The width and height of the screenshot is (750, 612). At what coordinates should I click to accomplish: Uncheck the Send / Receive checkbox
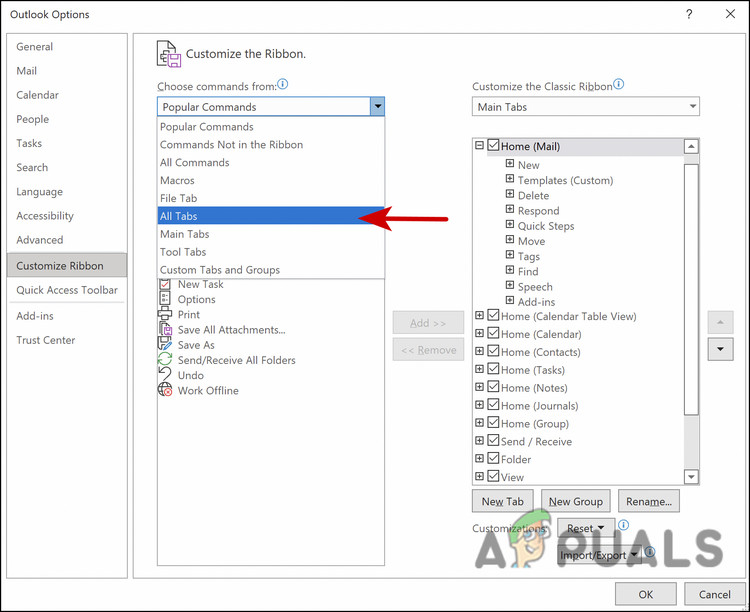pyautogui.click(x=493, y=440)
